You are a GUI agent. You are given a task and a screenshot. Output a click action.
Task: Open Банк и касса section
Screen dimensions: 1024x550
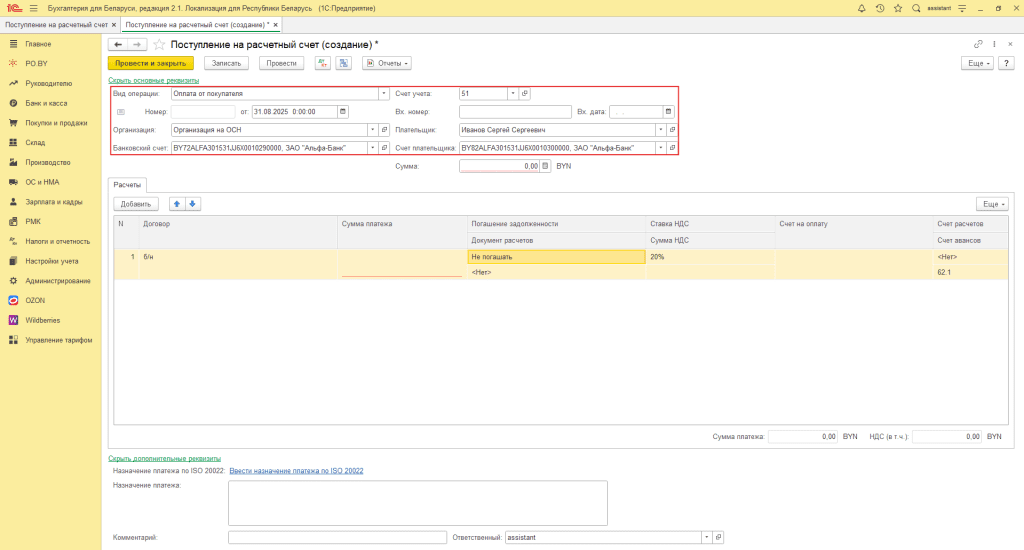pyautogui.click(x=46, y=103)
